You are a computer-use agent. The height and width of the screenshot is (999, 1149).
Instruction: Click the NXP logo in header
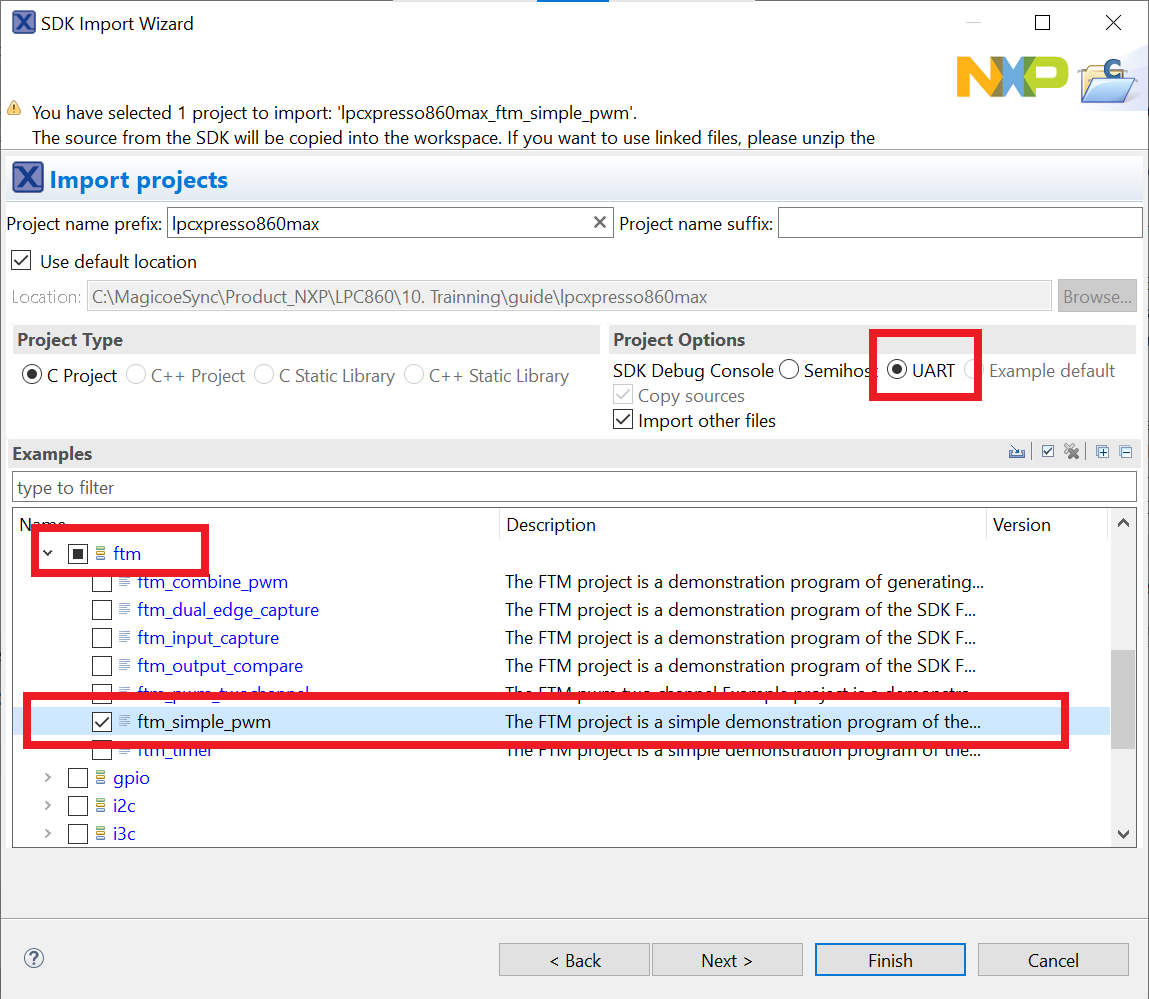pyautogui.click(x=1011, y=77)
